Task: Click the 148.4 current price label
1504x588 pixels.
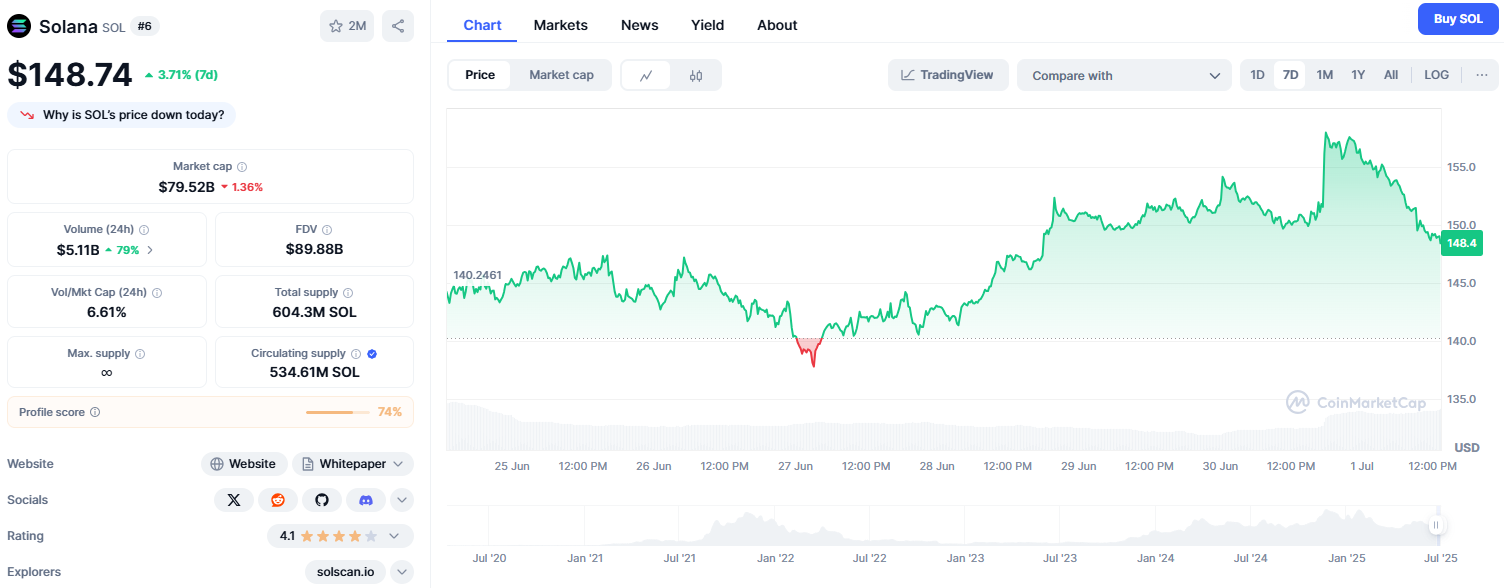Action: click(1461, 243)
